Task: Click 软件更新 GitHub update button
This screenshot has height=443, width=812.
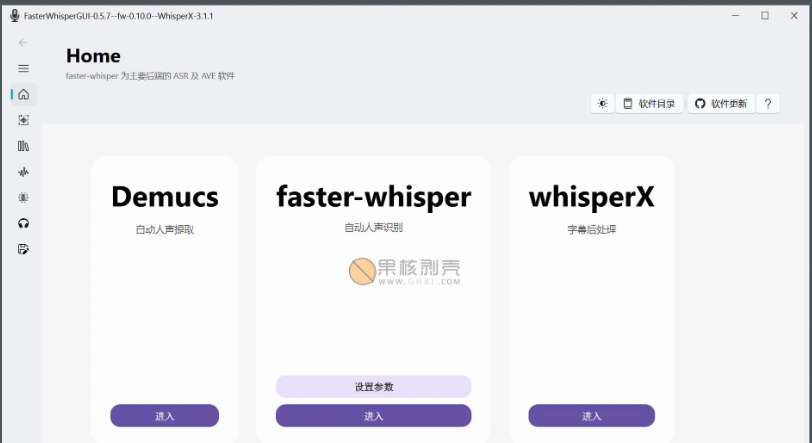Action: 721,104
